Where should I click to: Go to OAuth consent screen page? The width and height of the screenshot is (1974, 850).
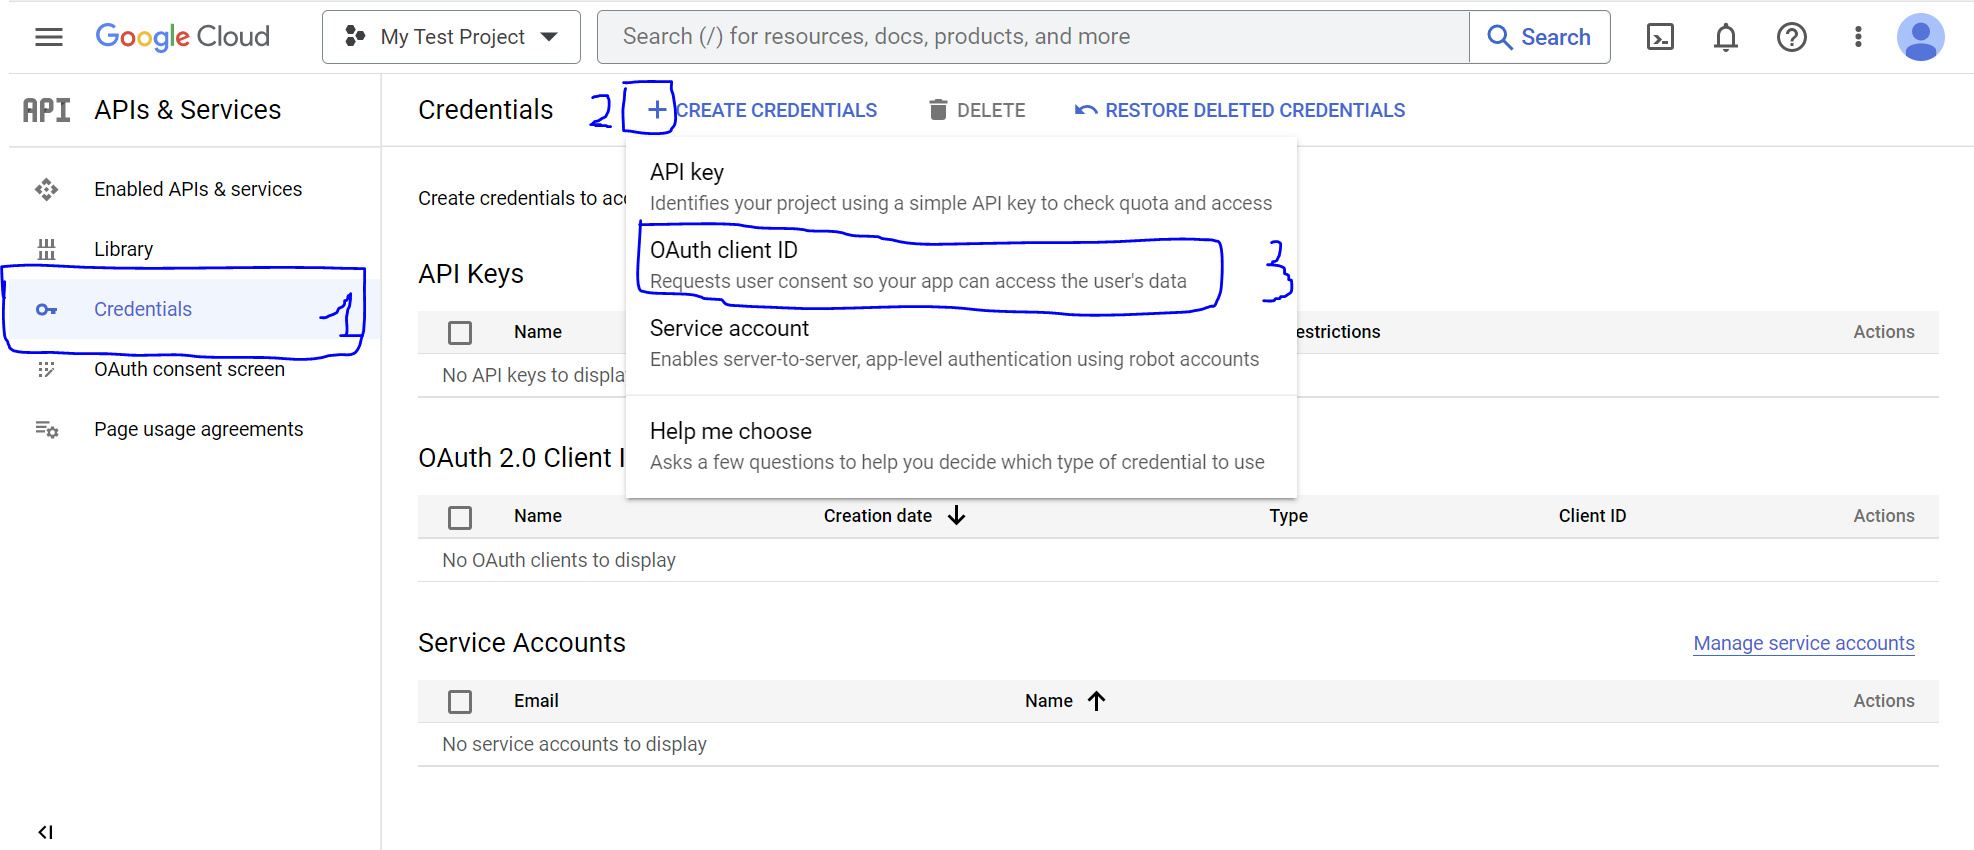pos(189,369)
